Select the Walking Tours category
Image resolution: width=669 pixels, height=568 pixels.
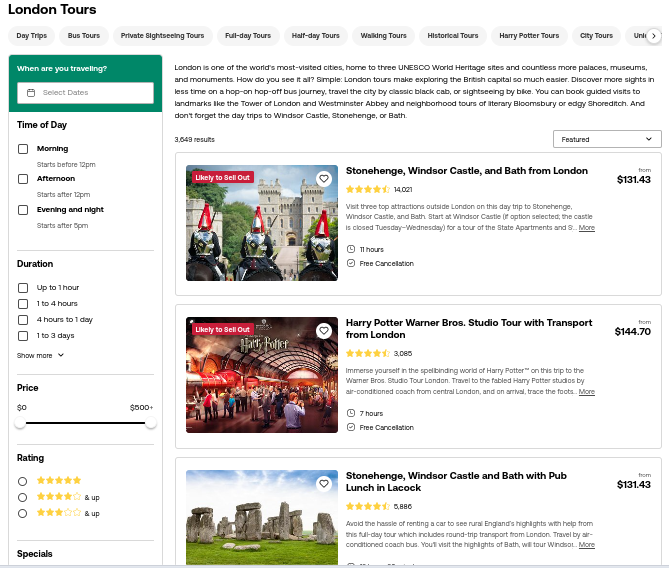point(384,36)
